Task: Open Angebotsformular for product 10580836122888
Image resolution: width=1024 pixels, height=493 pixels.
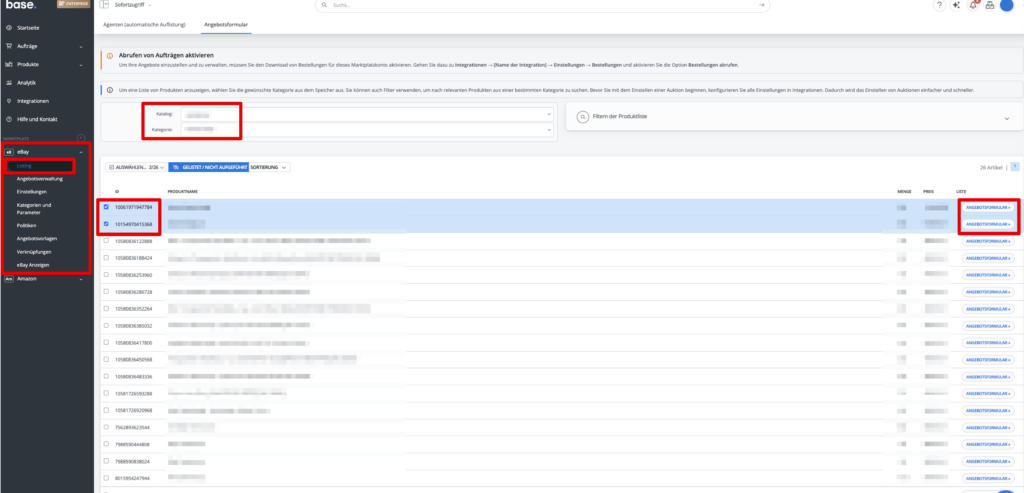Action: pos(988,241)
